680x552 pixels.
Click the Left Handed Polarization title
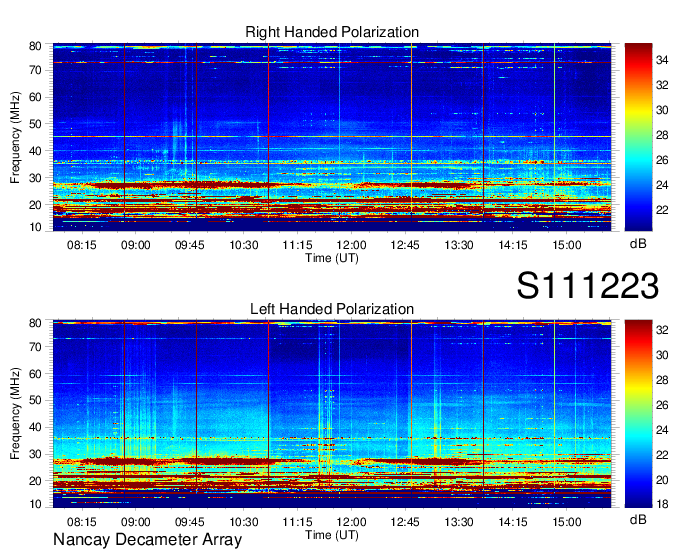[332, 309]
